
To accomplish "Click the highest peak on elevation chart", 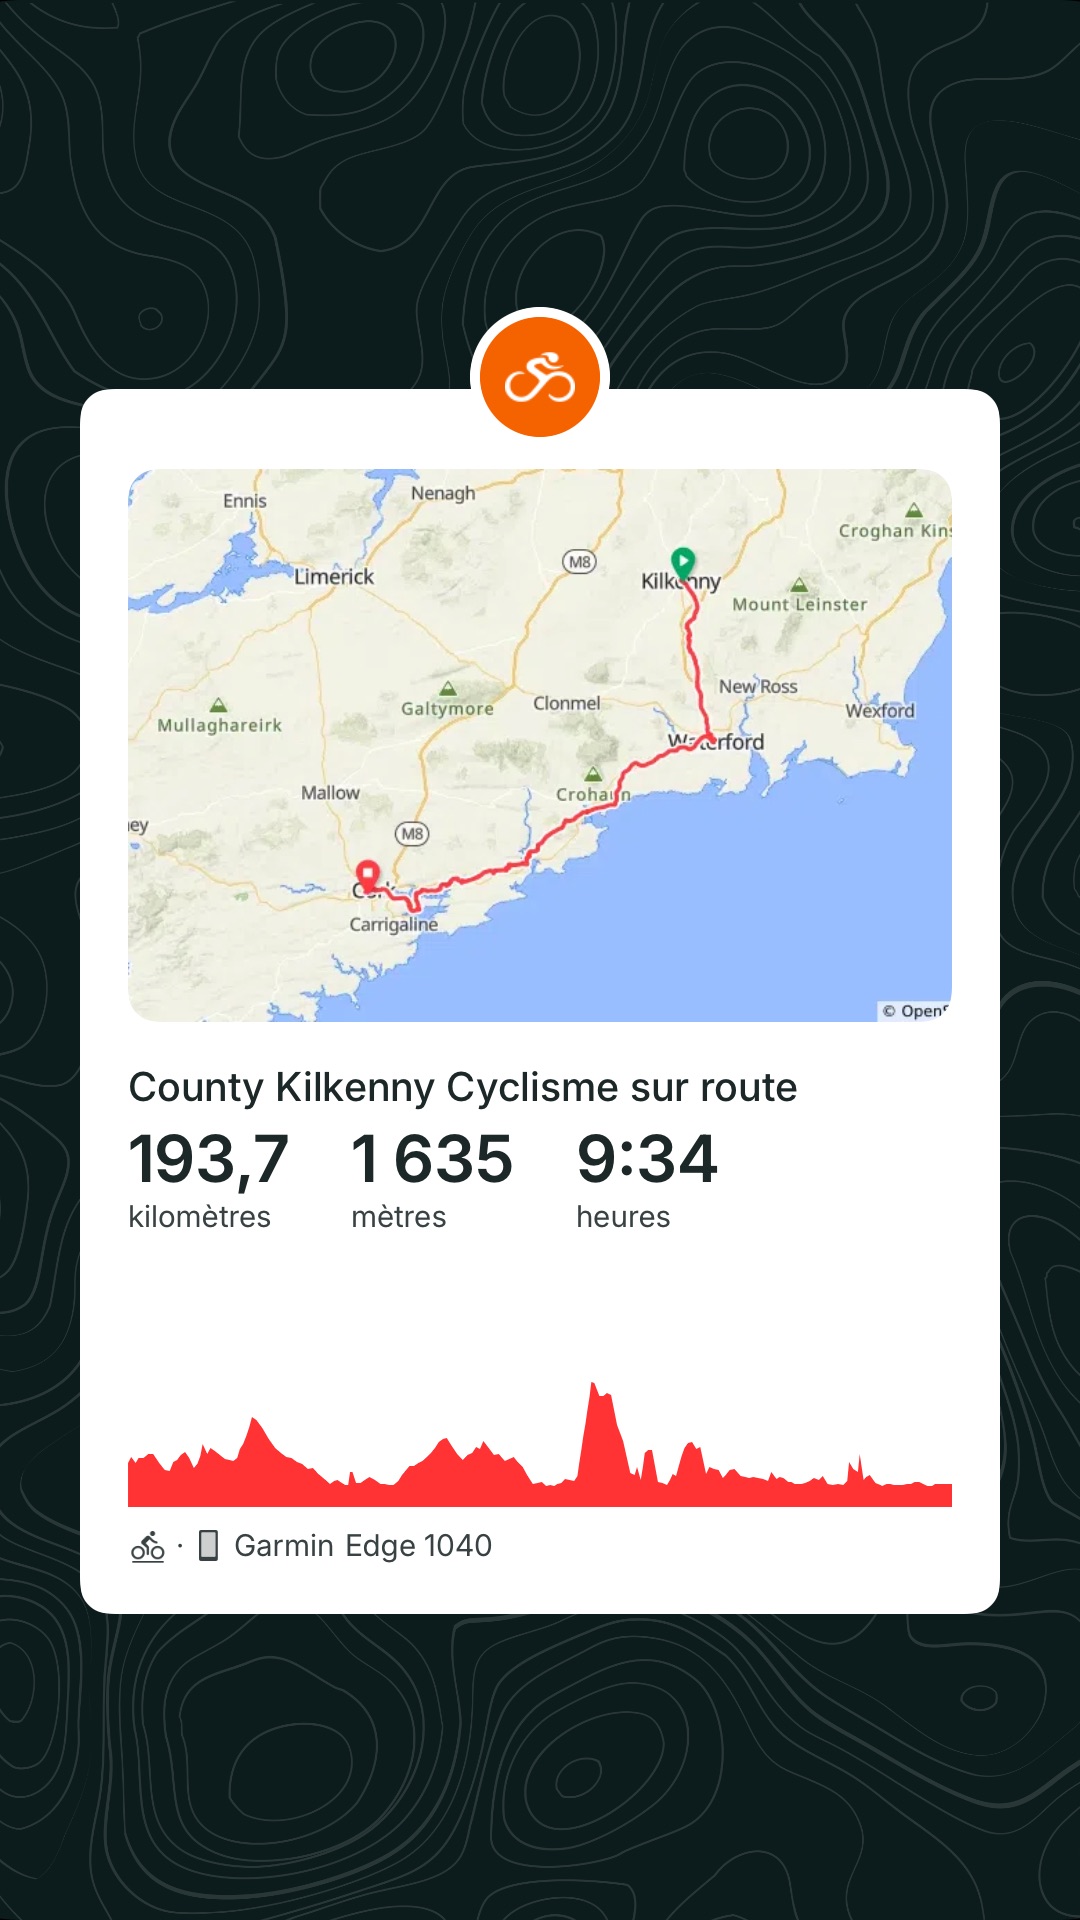I will [594, 1386].
